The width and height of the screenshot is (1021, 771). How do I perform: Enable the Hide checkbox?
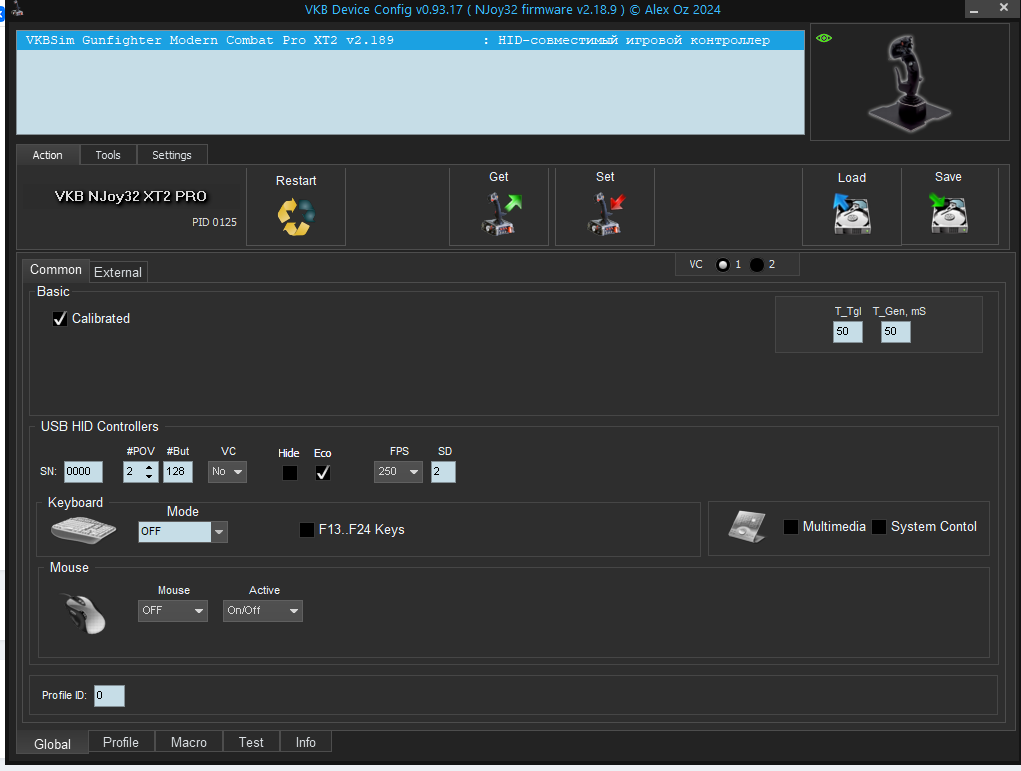tap(290, 473)
